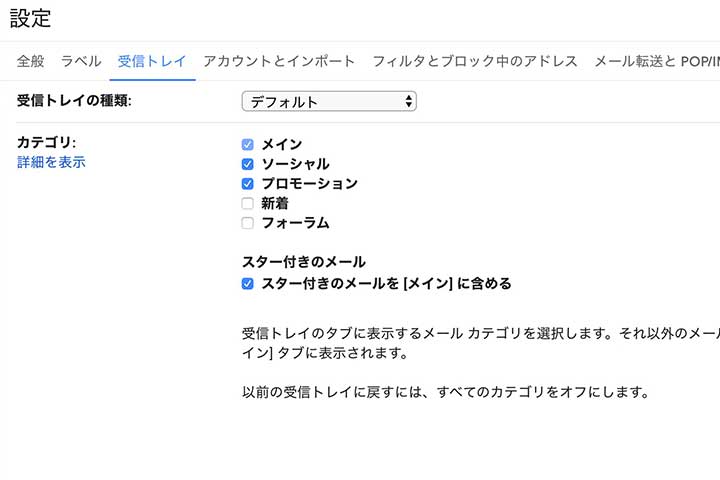Open the アカウントとインポート tab
Viewport: 720px width, 480px height.
point(279,61)
